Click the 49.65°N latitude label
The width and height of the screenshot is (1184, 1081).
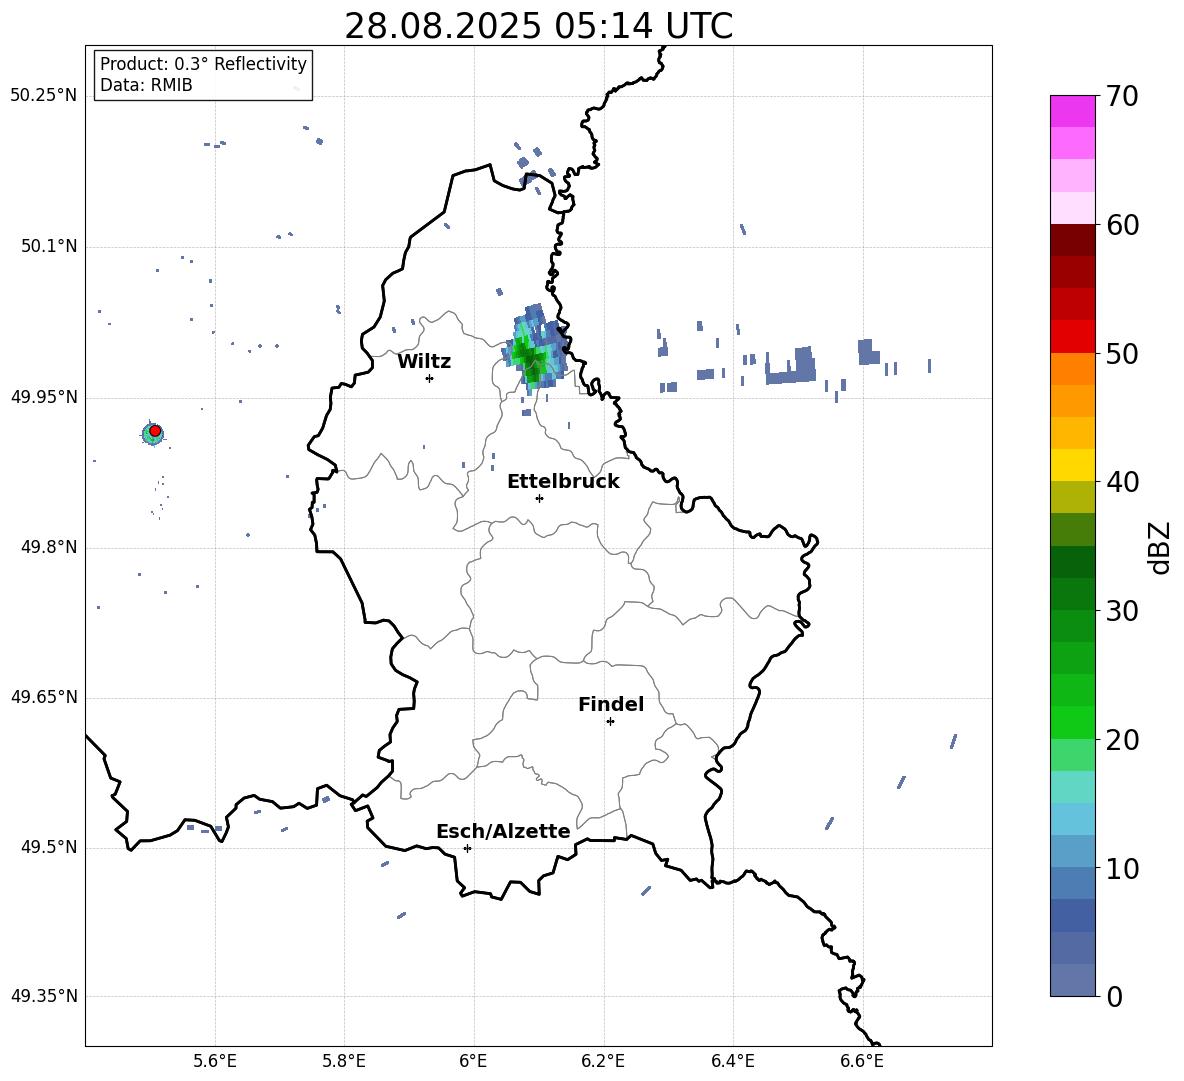click(x=44, y=697)
